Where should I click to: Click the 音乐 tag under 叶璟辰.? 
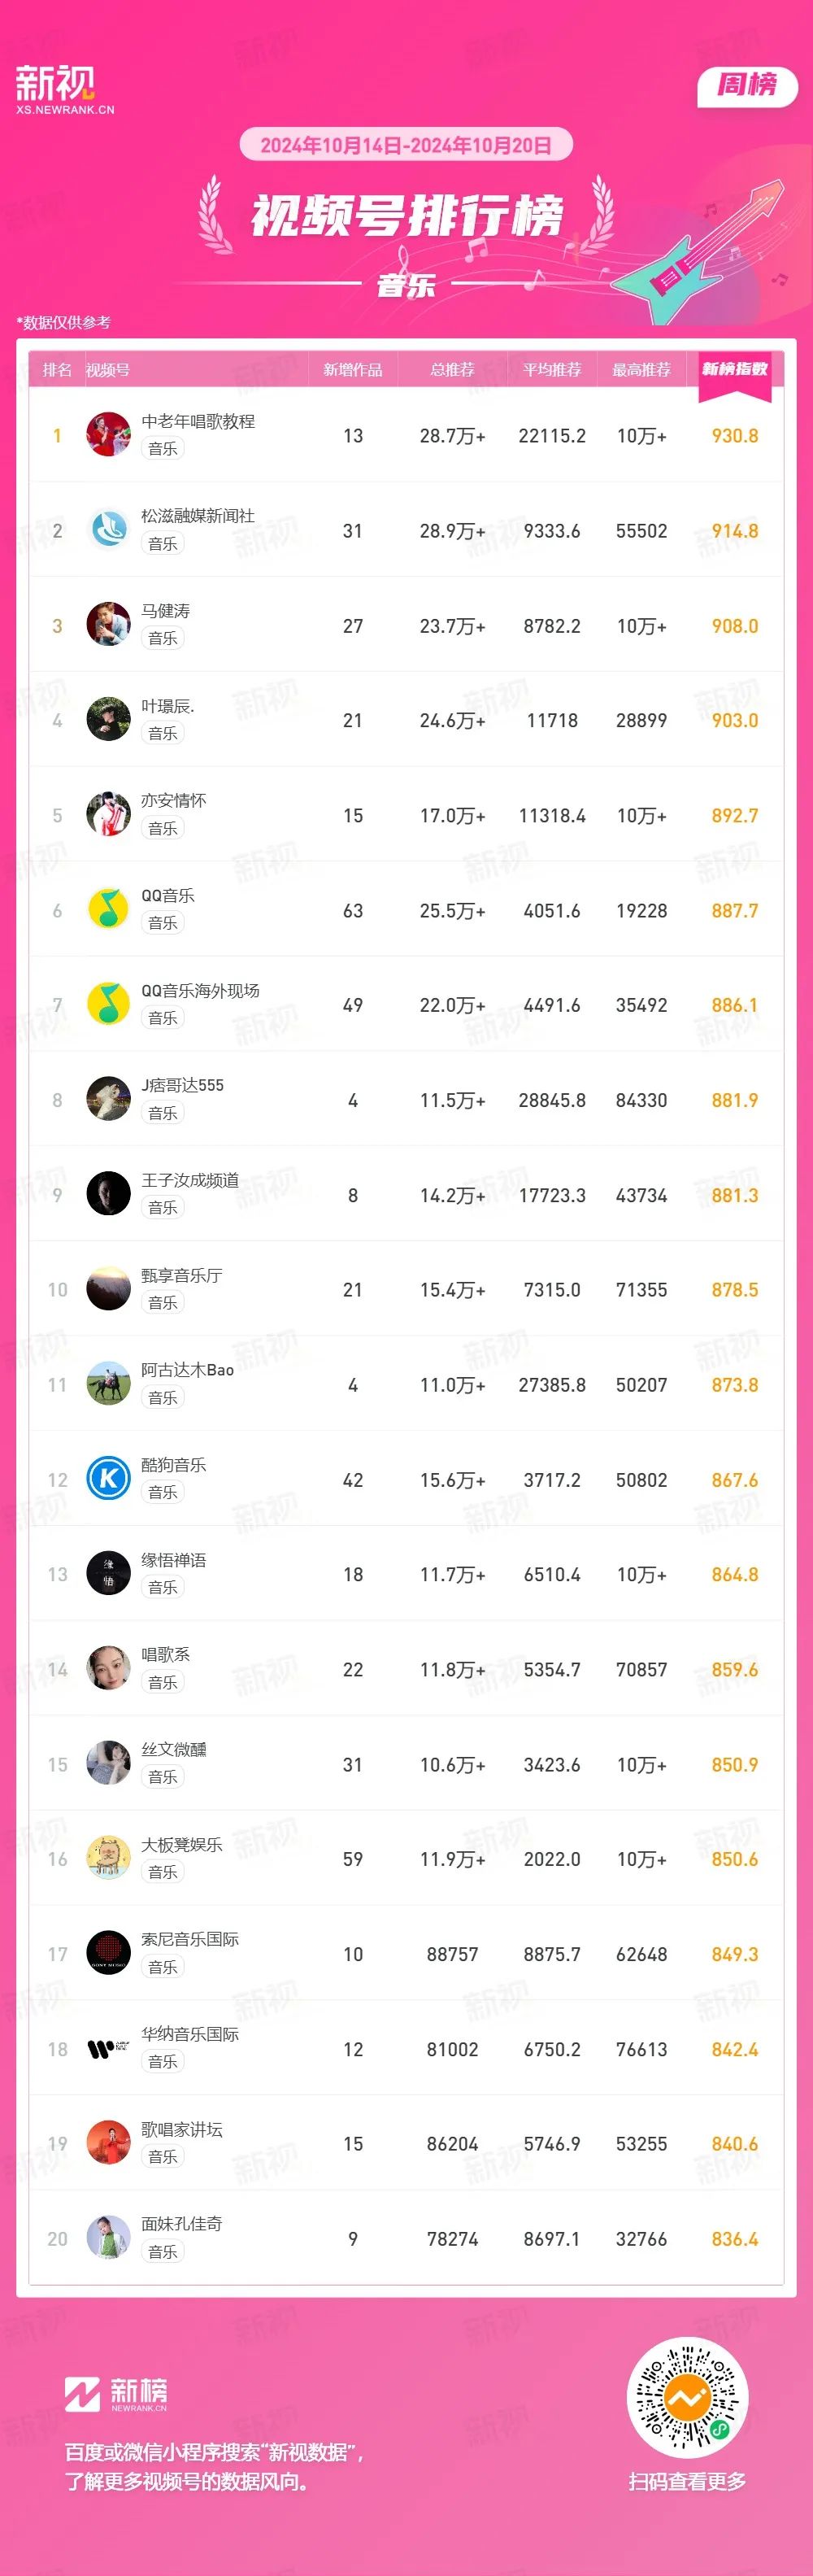pyautogui.click(x=162, y=733)
